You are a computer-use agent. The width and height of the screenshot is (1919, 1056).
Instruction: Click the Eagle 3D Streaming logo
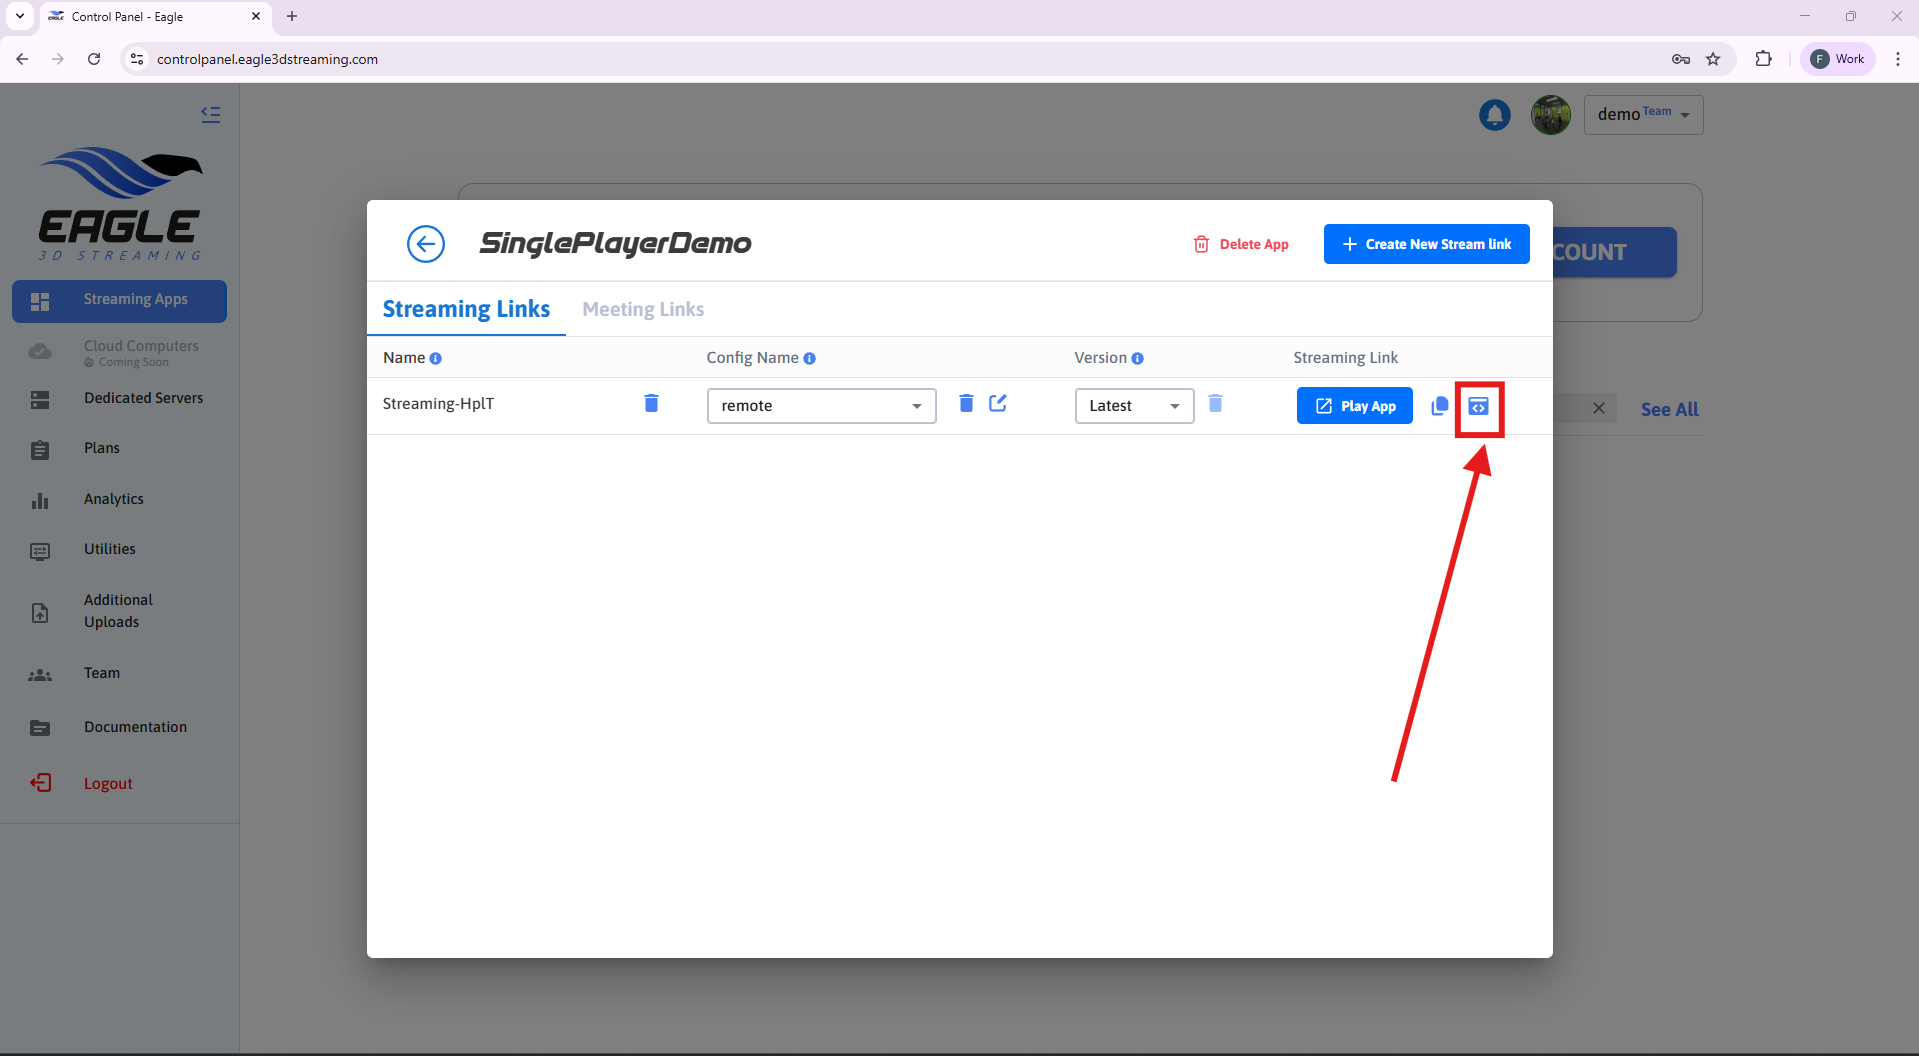[120, 204]
